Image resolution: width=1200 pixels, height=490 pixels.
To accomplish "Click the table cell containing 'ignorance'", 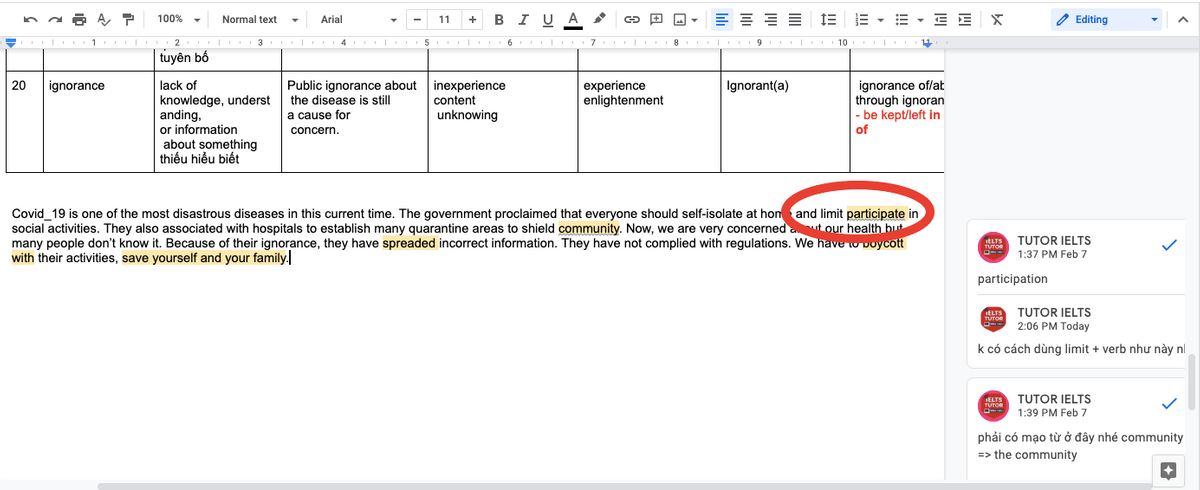I will (x=99, y=123).
